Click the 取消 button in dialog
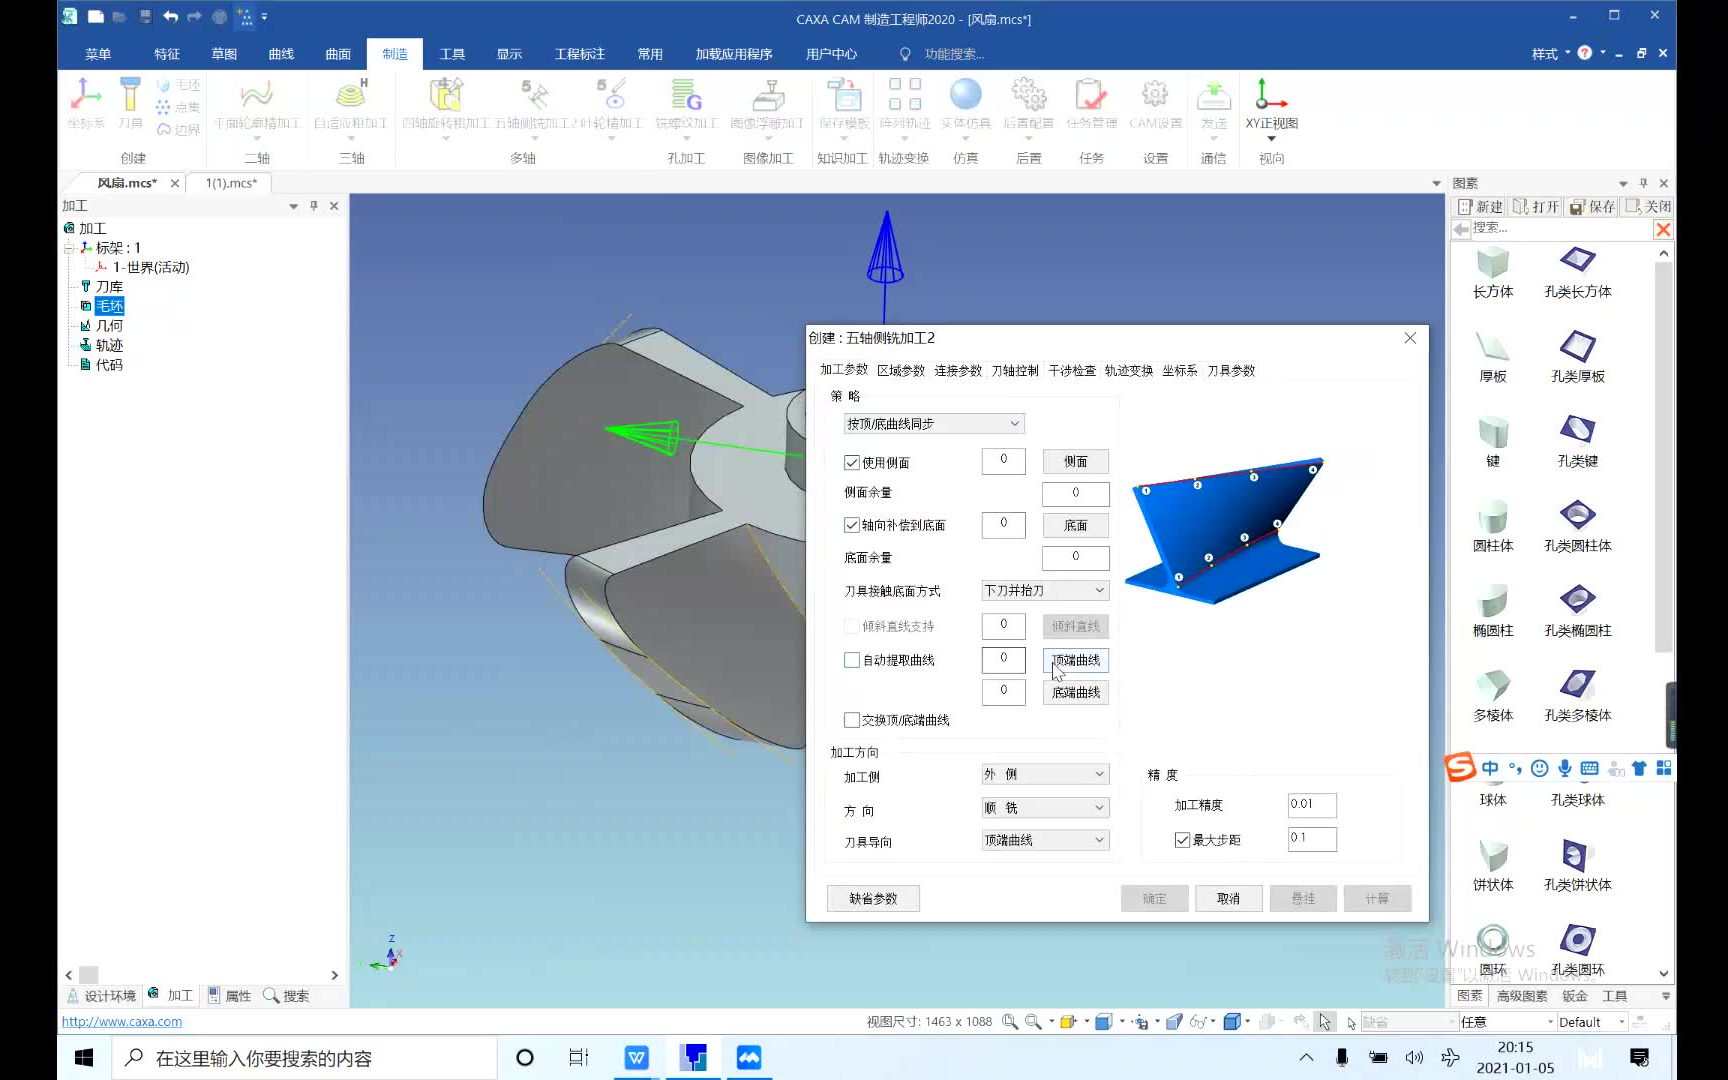The width and height of the screenshot is (1728, 1080). pyautogui.click(x=1228, y=899)
